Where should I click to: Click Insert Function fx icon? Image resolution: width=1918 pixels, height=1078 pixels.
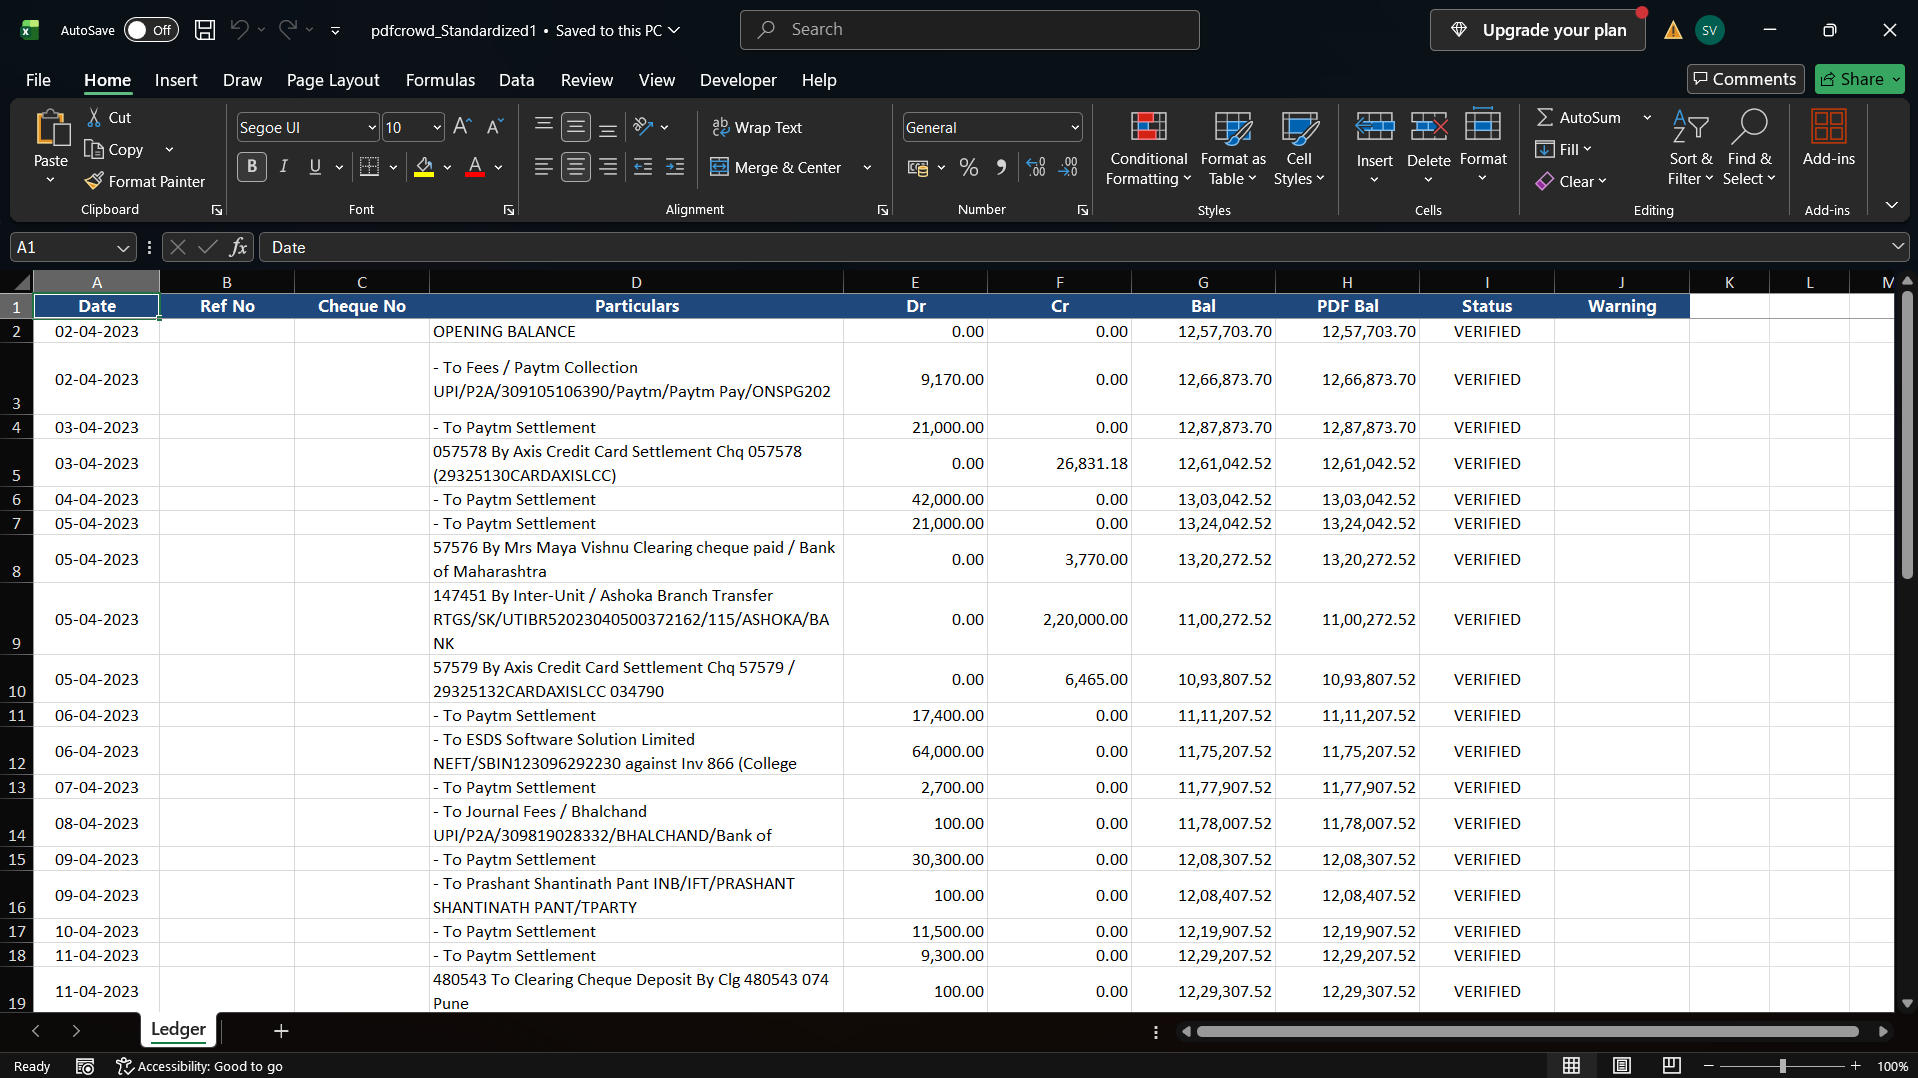(238, 247)
